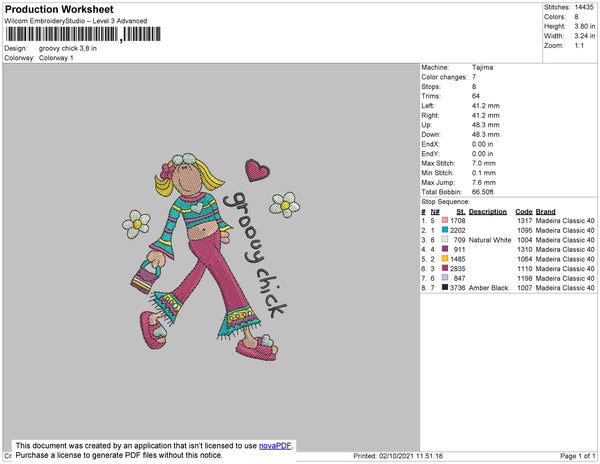Click the novaPDF link
The width and height of the screenshot is (600, 464).
[275, 446]
